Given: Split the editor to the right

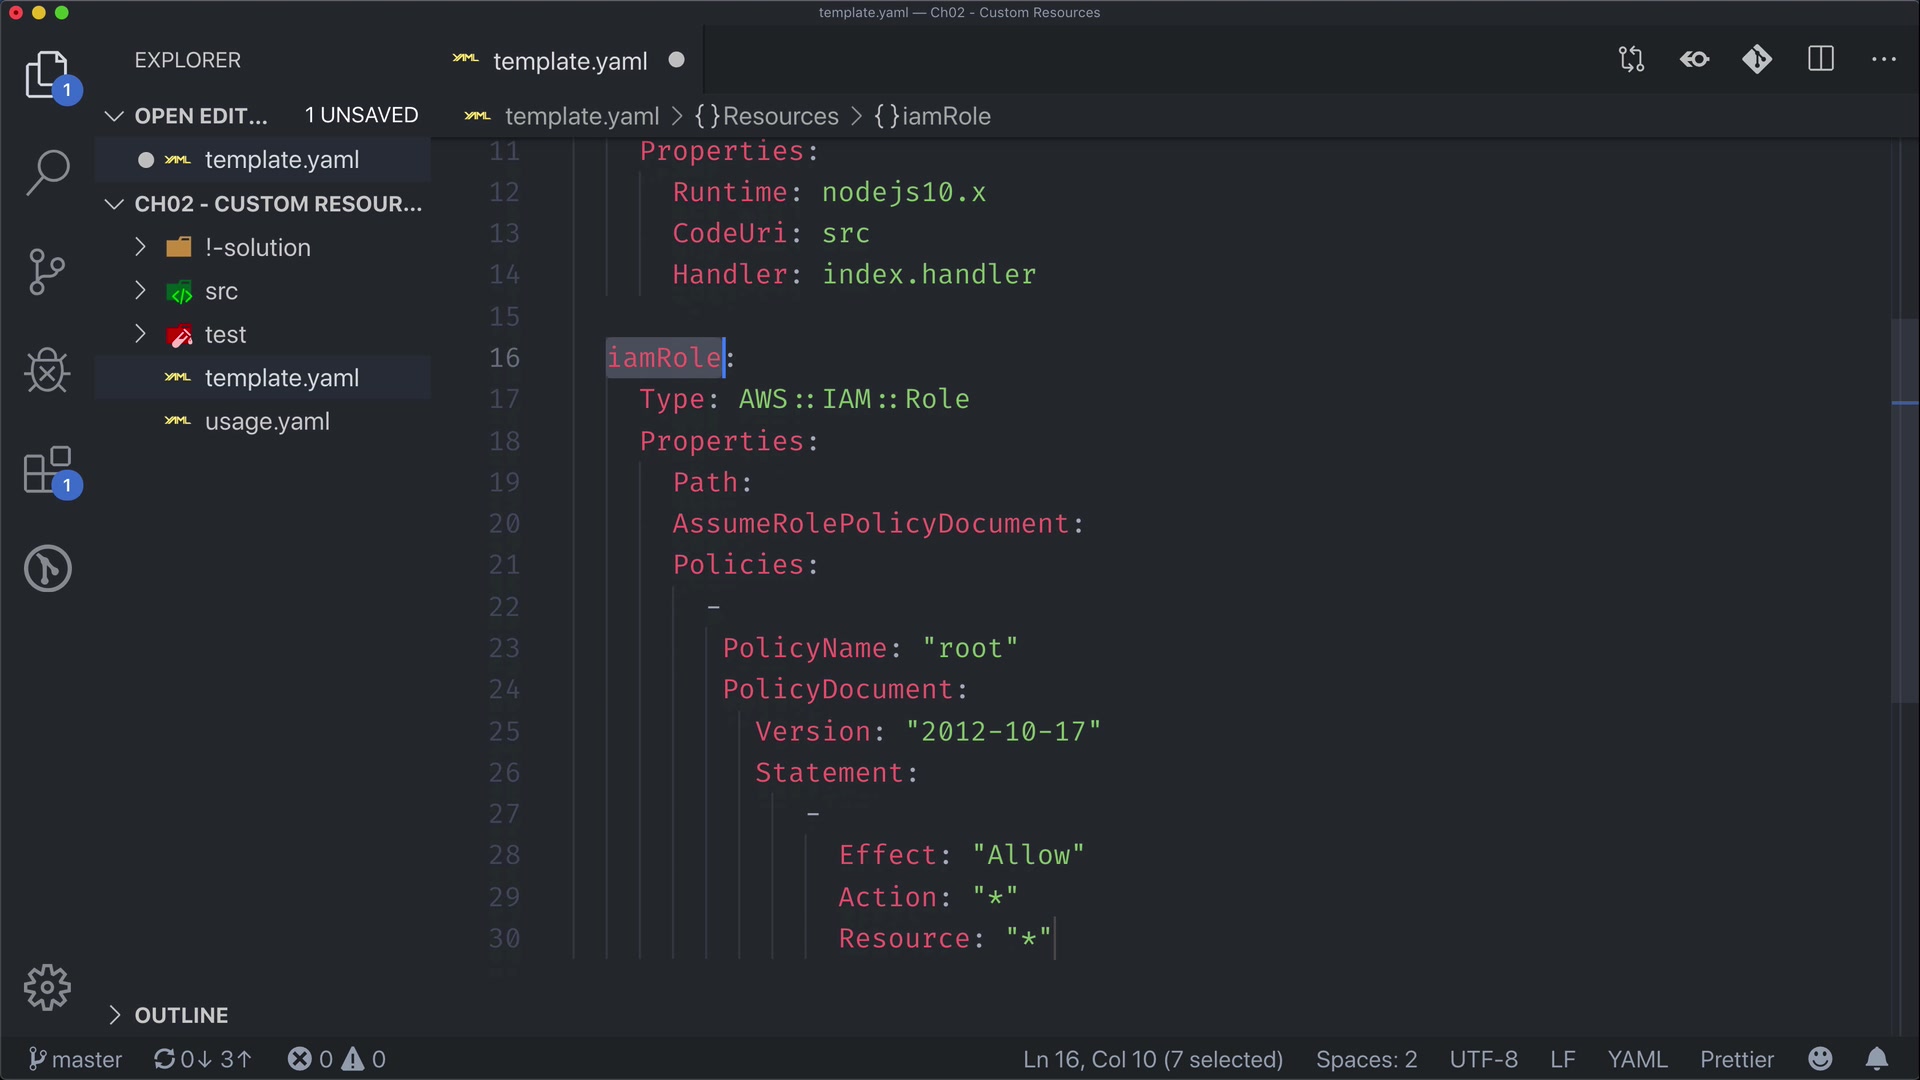Looking at the screenshot, I should coord(1821,60).
